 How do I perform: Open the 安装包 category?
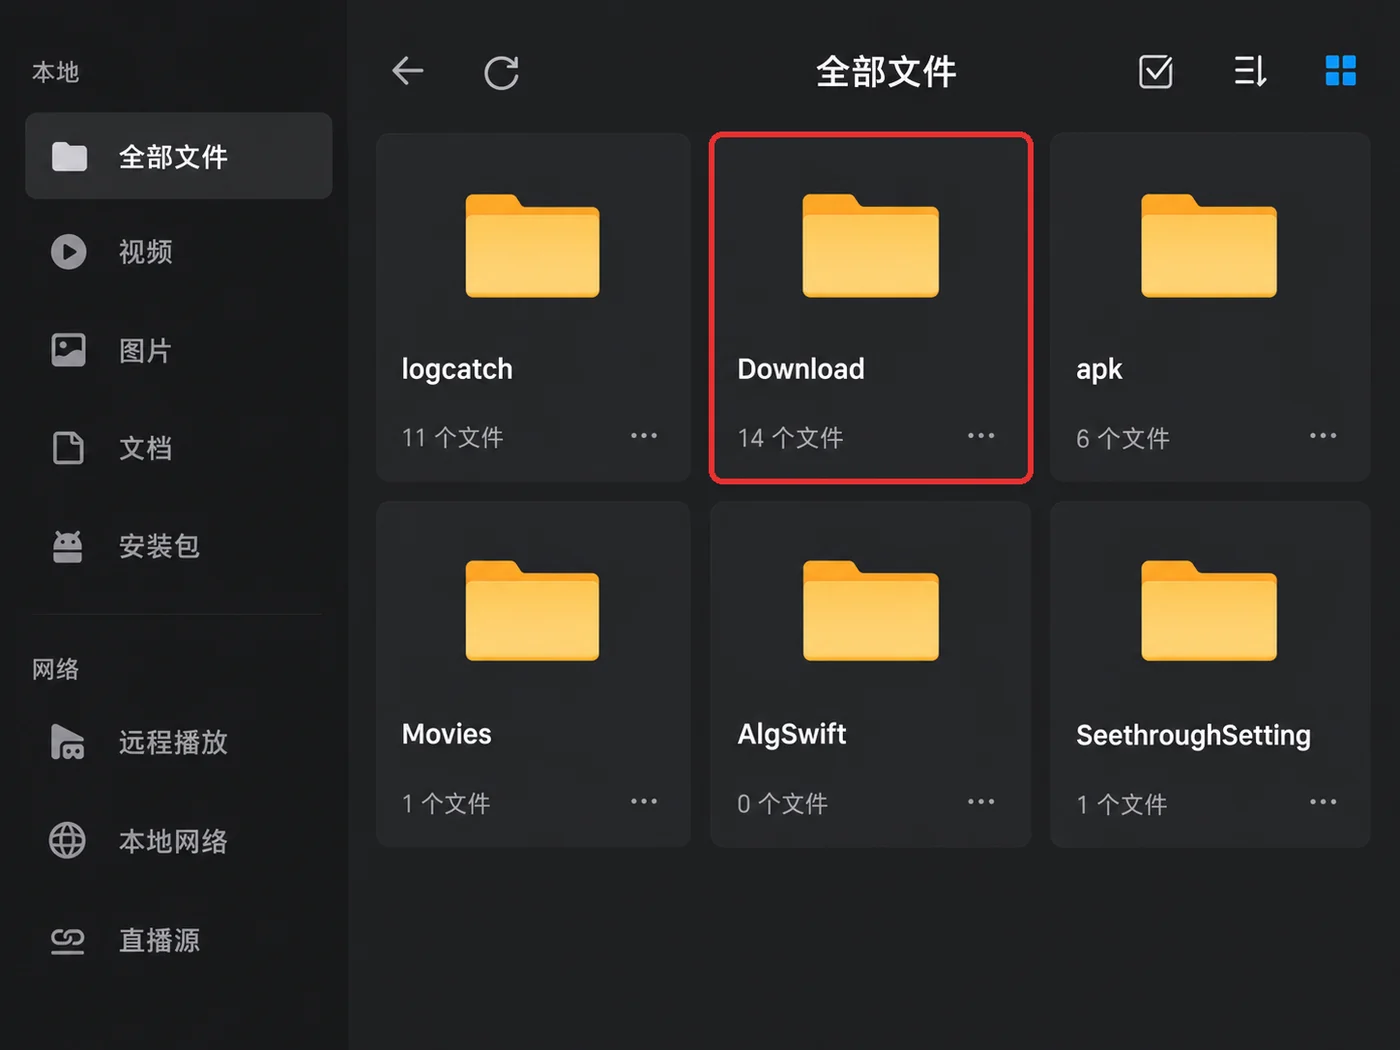pos(179,546)
